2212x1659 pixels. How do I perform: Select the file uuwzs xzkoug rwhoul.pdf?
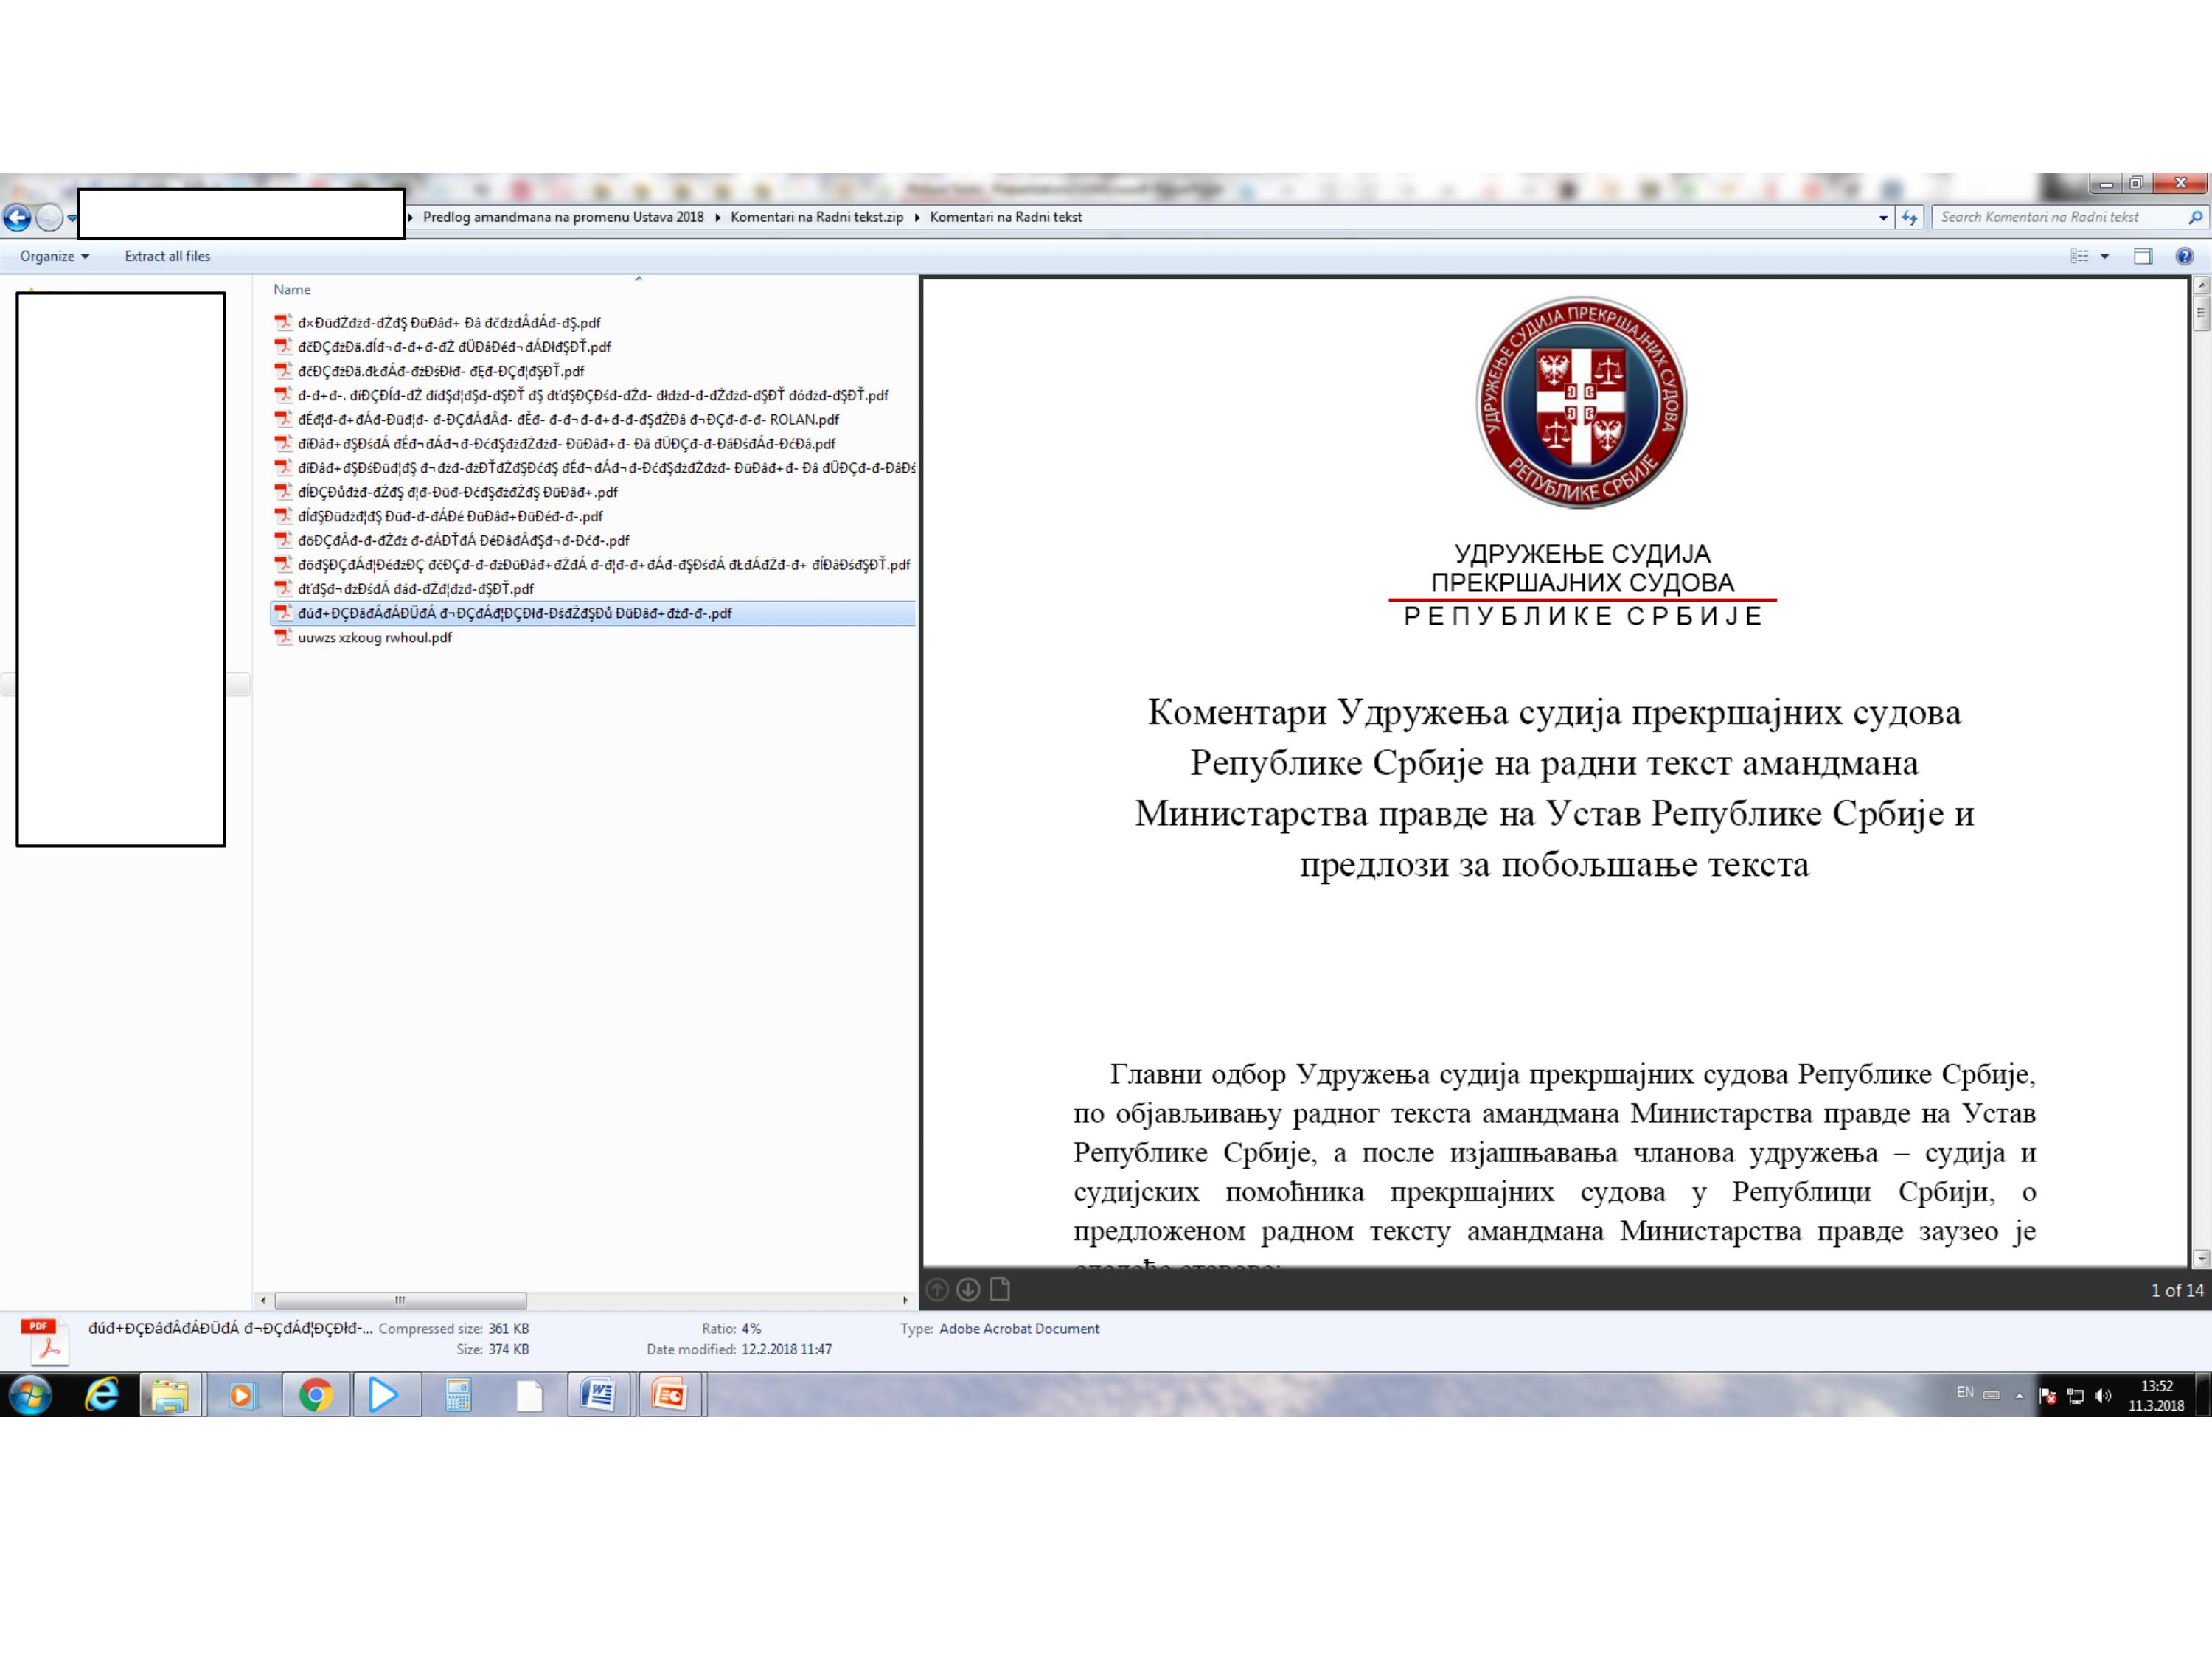(374, 637)
